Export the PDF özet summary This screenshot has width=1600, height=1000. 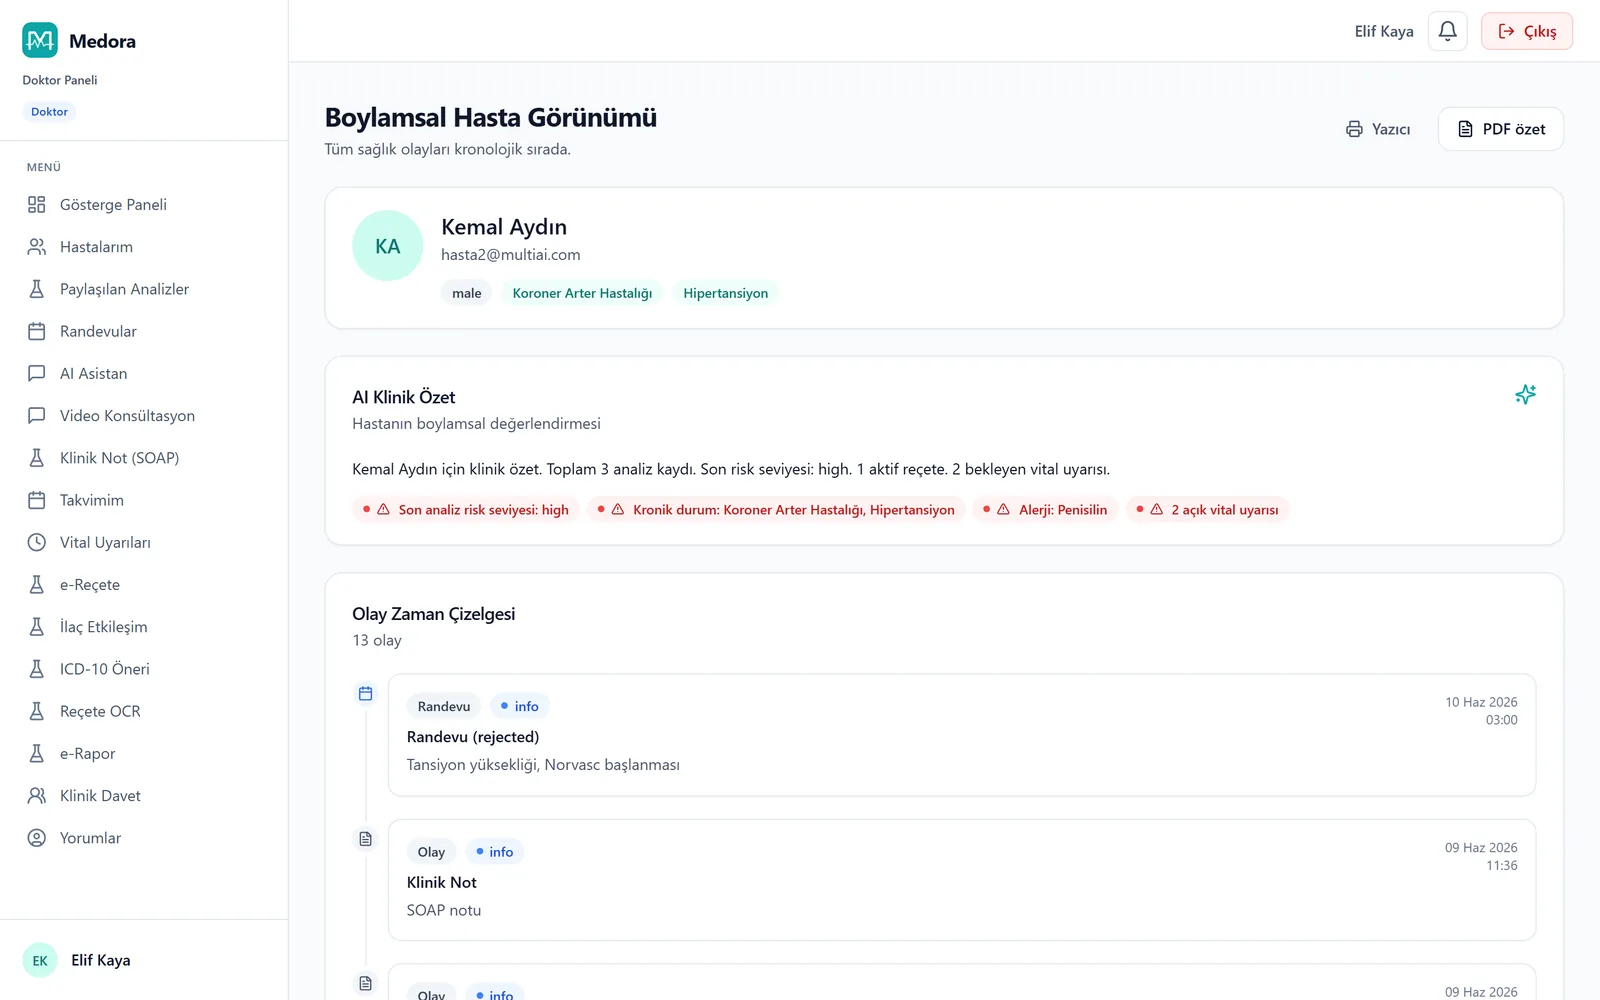pos(1501,129)
